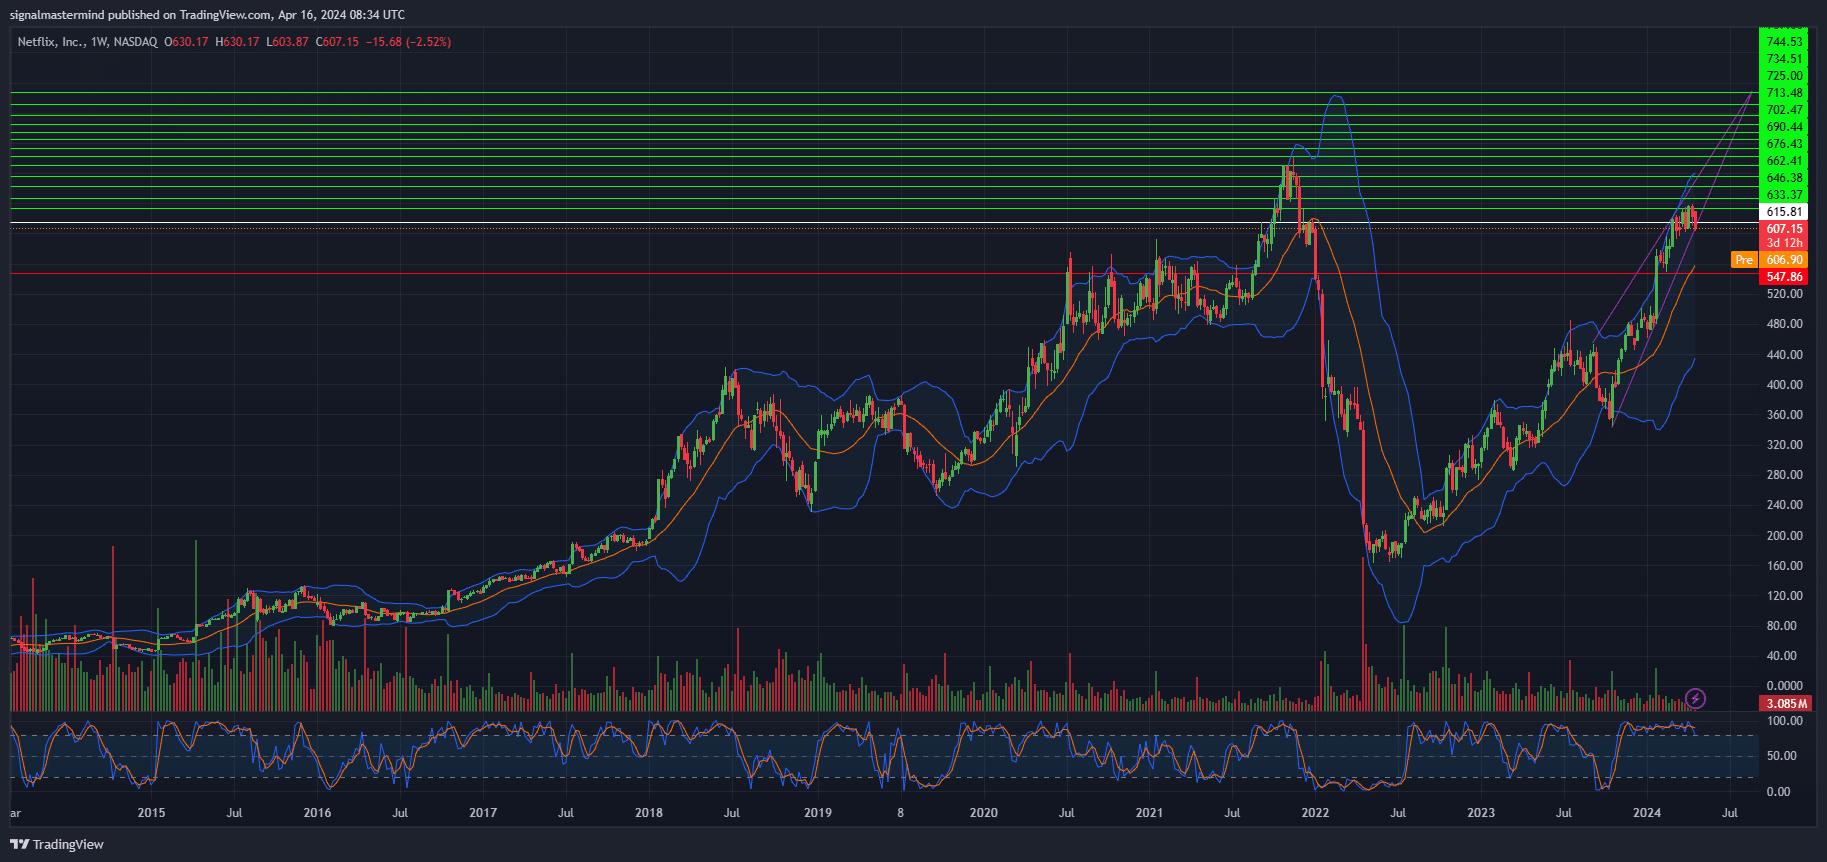The height and width of the screenshot is (862, 1827).
Task: Click the high value H630.17
Action: [x=238, y=42]
